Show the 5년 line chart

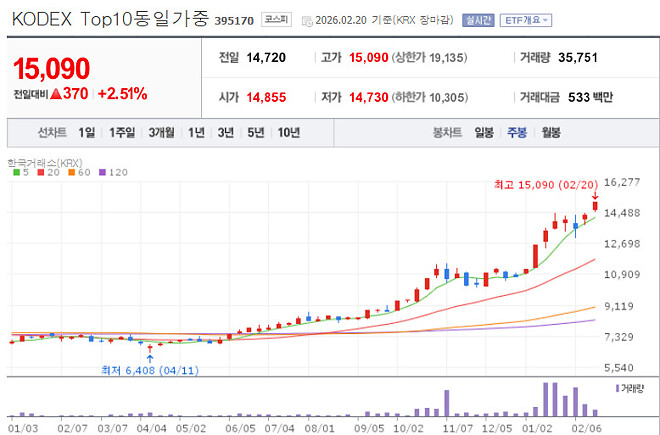pos(255,133)
